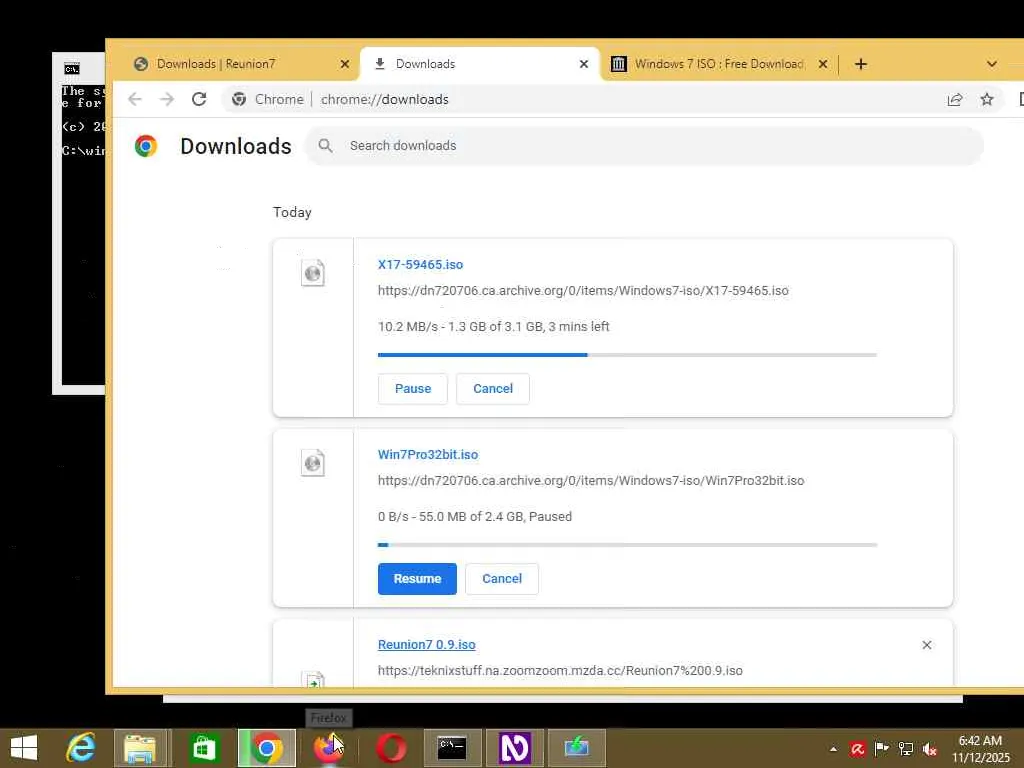Image resolution: width=1024 pixels, height=768 pixels.
Task: Close the Downloads | Reunion7 tab
Action: (345, 64)
